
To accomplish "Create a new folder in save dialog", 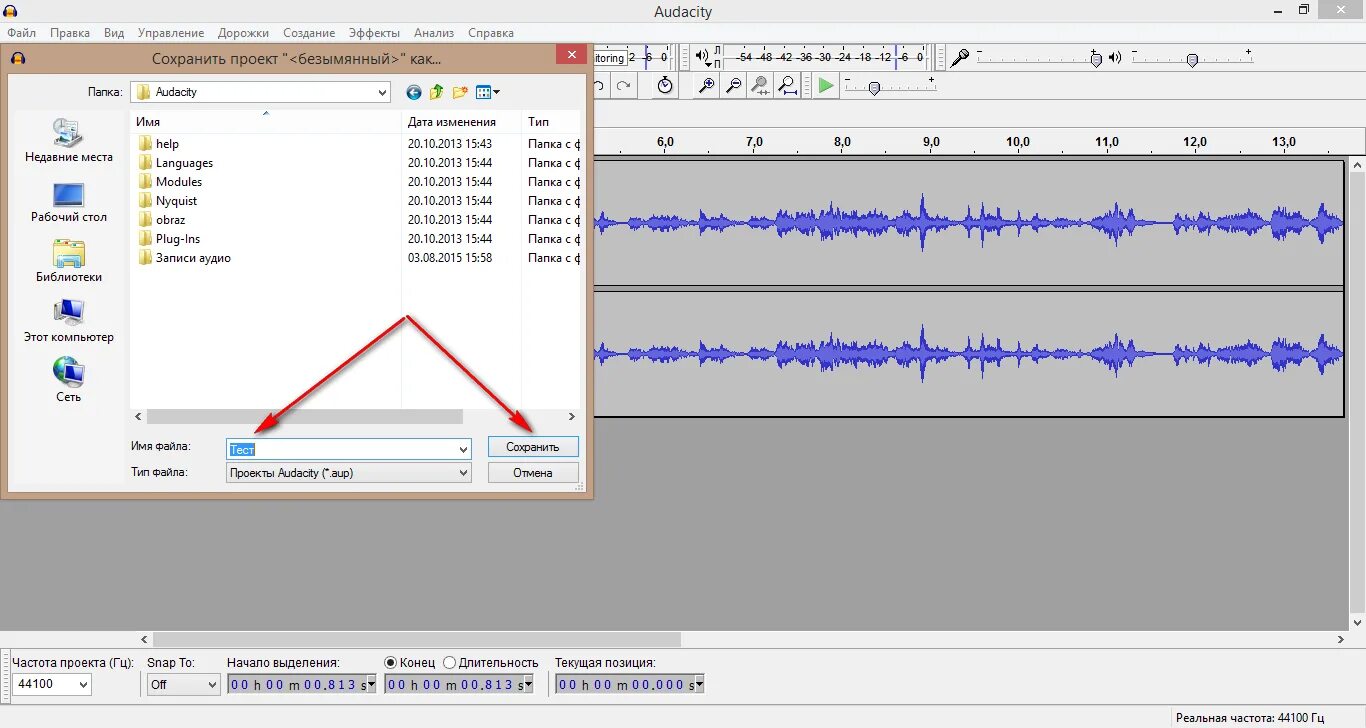I will click(x=460, y=92).
